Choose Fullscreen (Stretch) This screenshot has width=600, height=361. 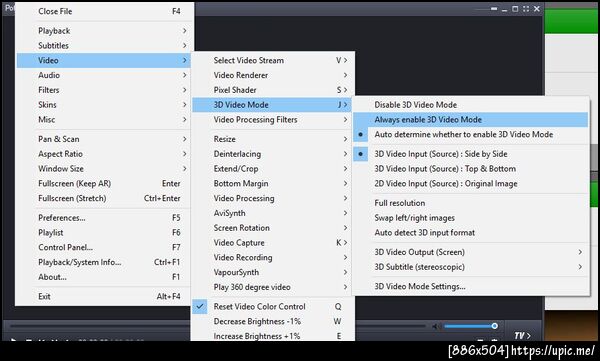(x=104, y=198)
